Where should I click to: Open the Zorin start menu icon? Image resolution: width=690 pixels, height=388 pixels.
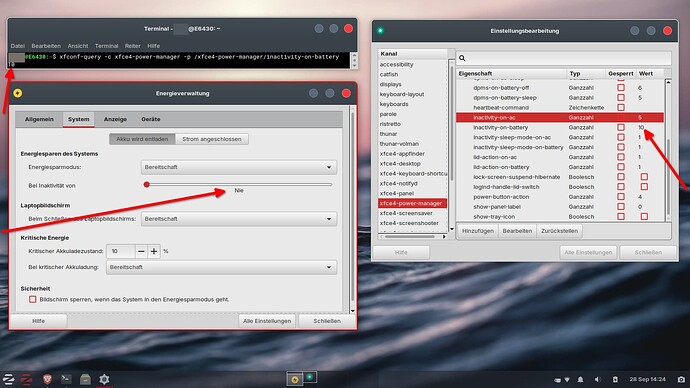click(8, 379)
